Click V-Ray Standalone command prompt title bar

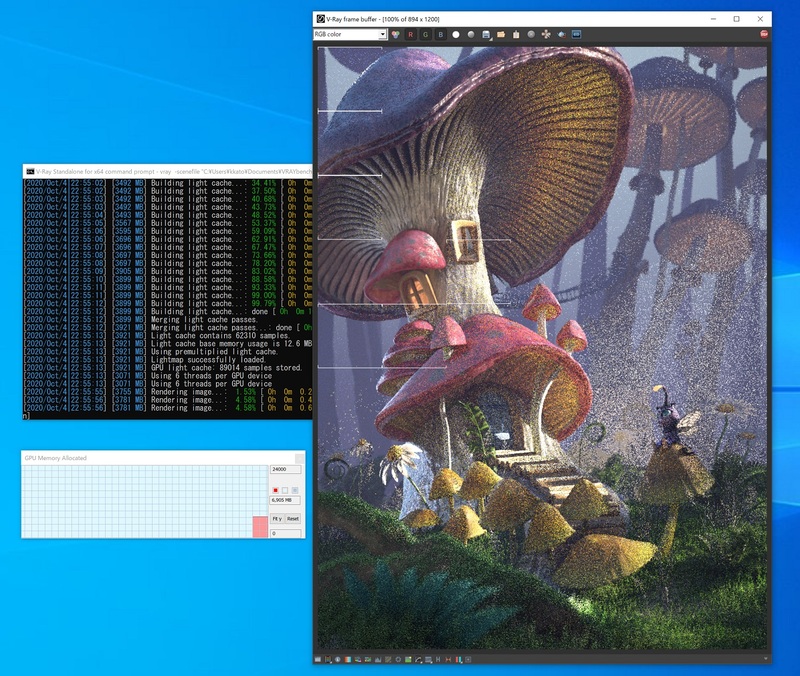(x=167, y=171)
